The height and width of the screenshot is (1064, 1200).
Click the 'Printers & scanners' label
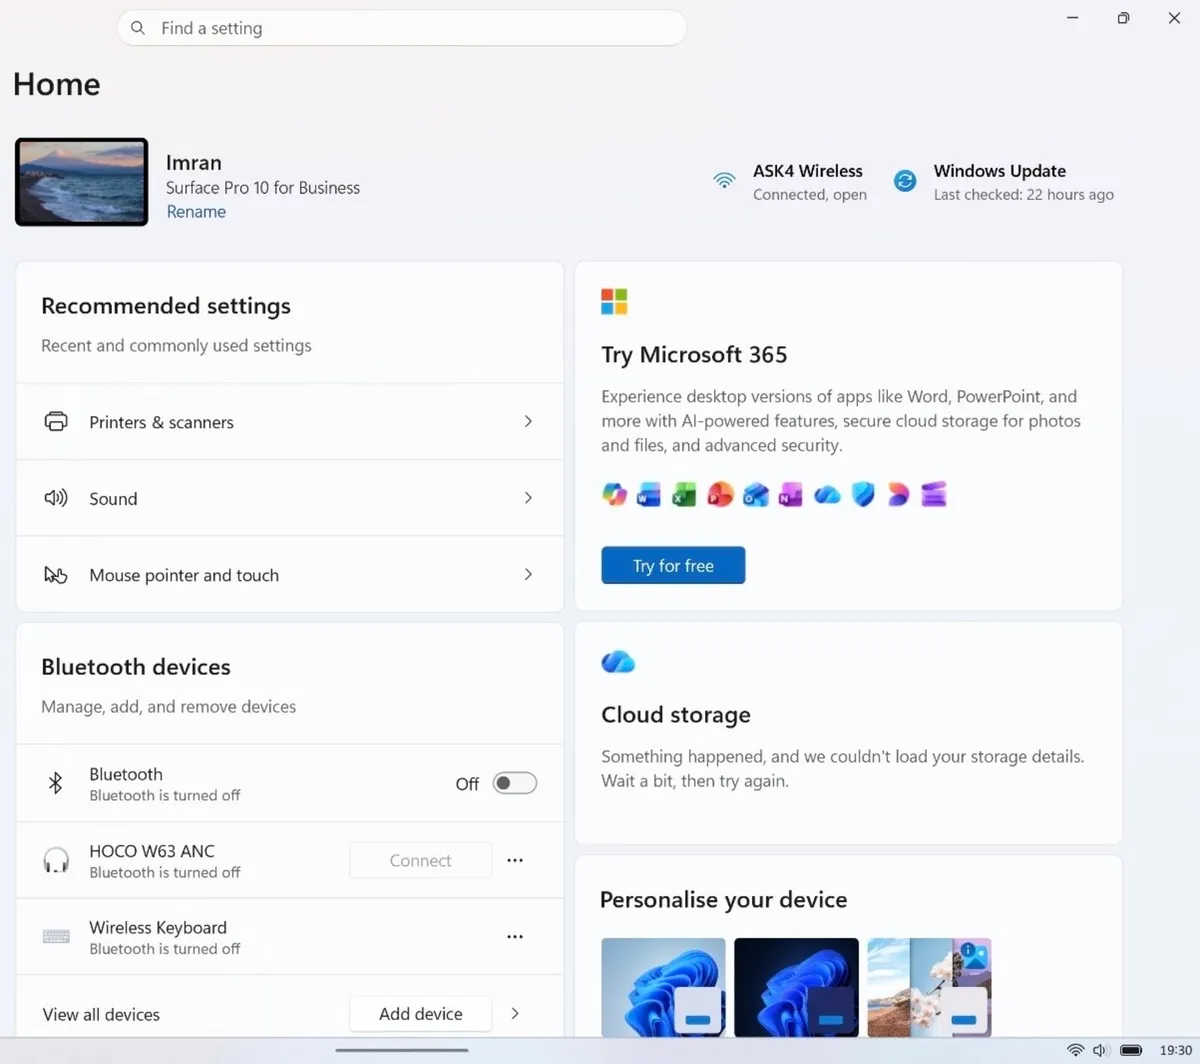click(161, 422)
